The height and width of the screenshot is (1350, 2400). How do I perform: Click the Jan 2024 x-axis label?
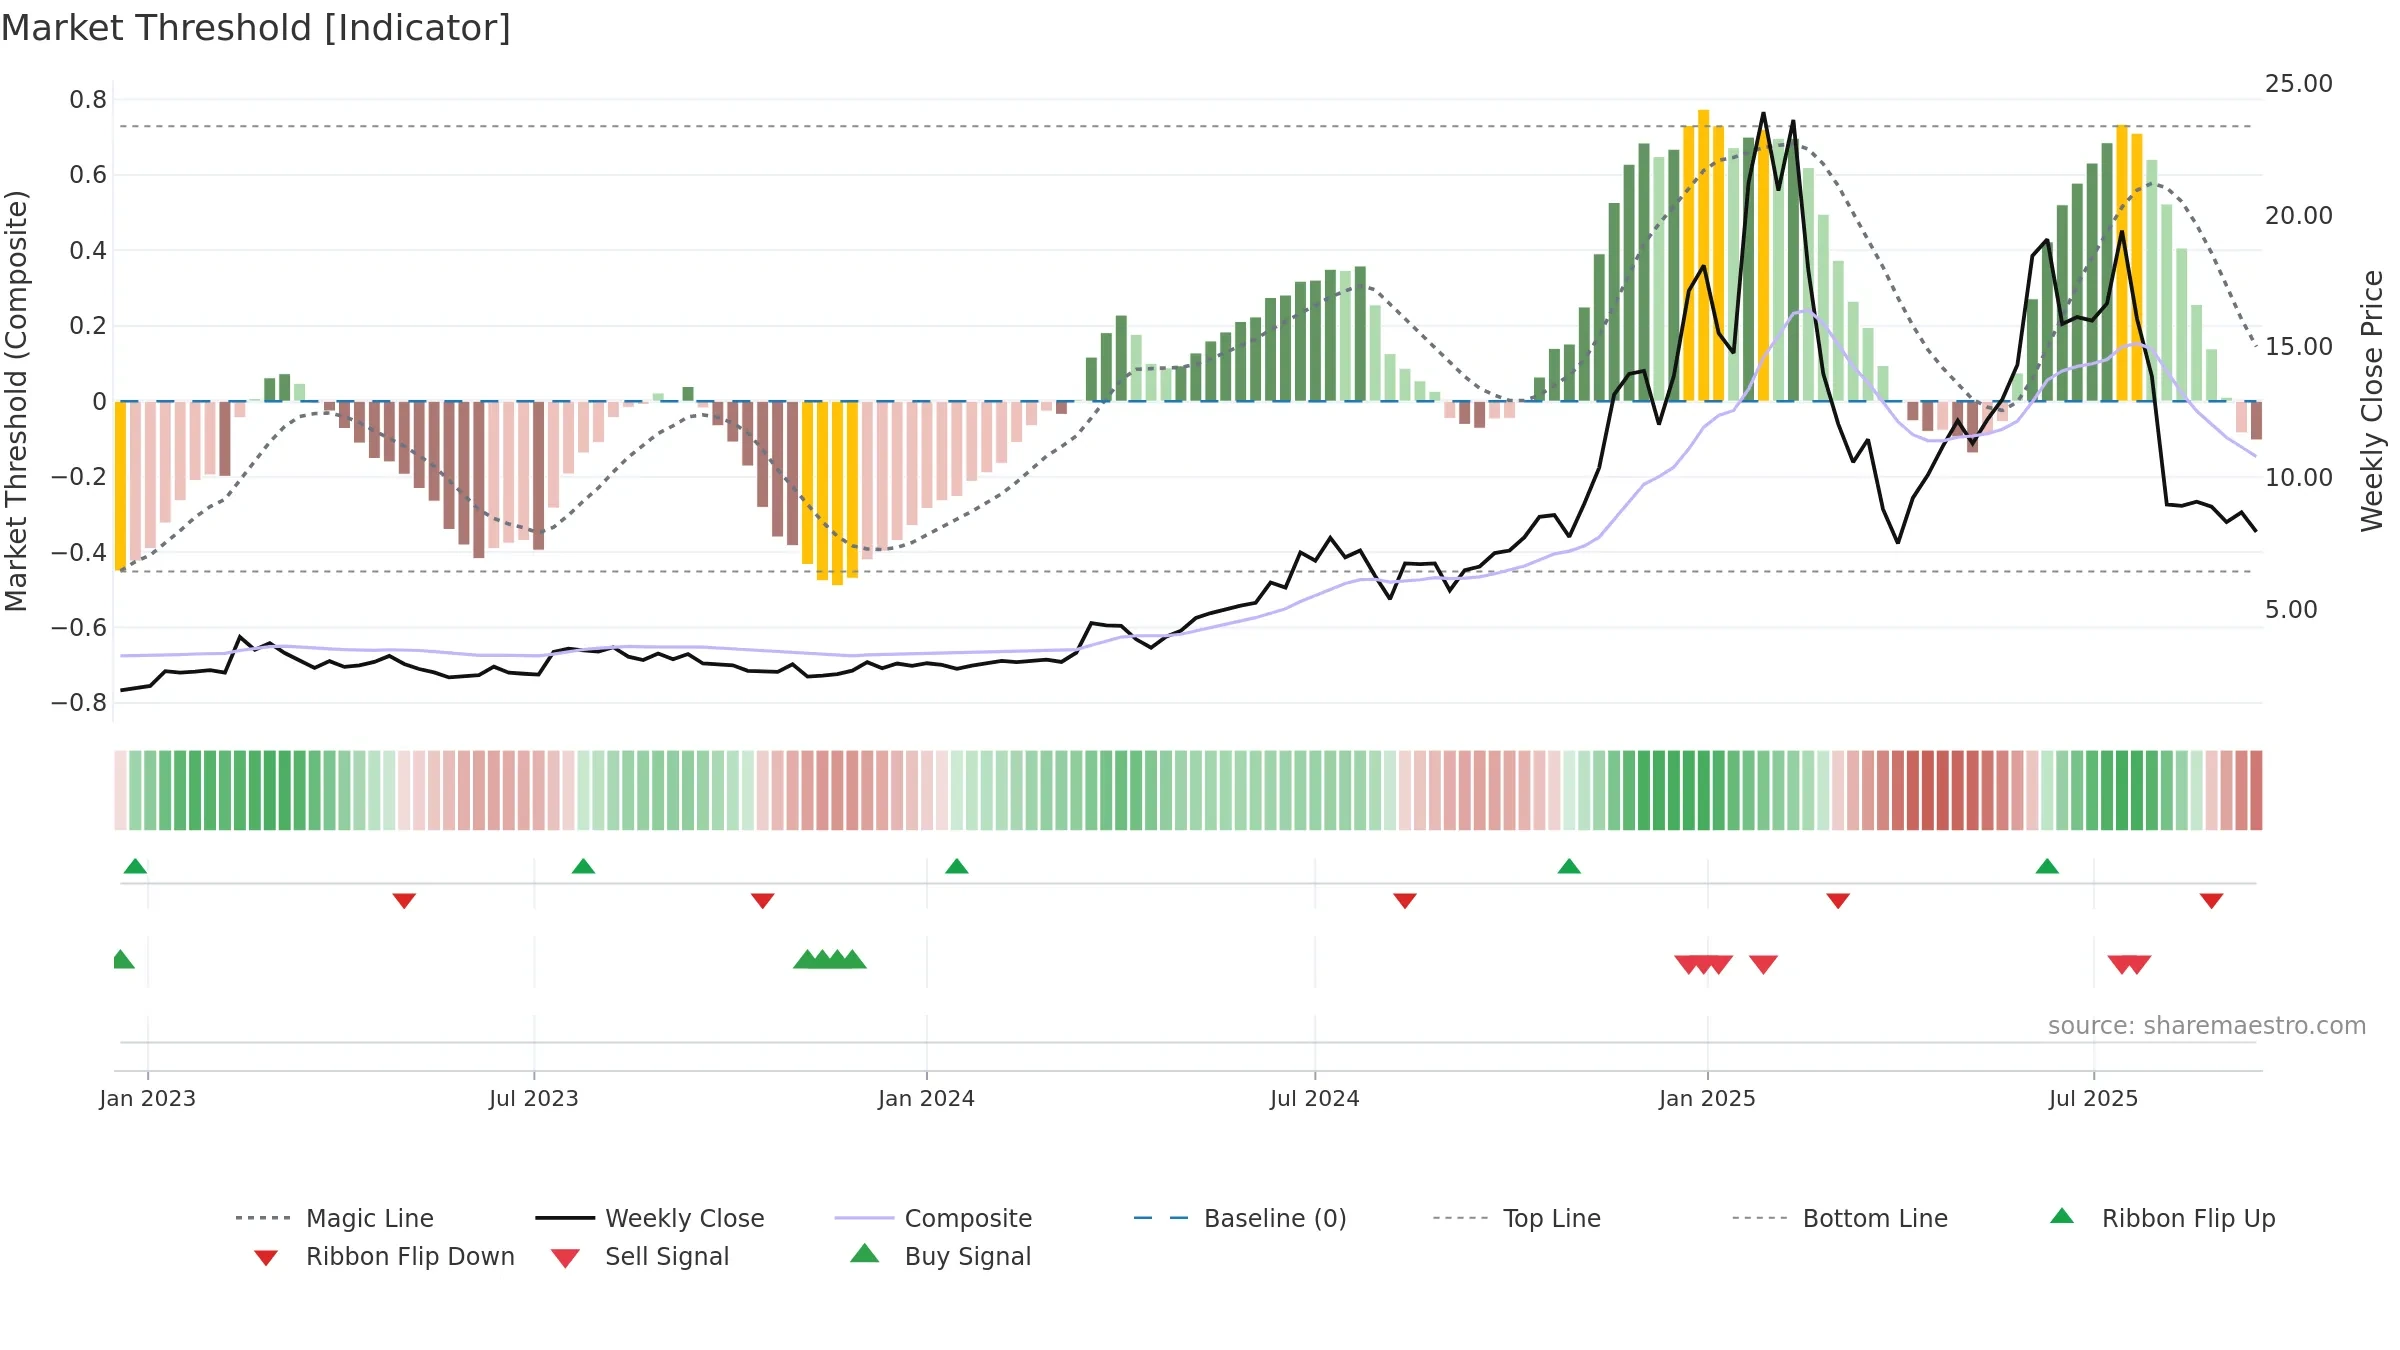pos(927,1098)
